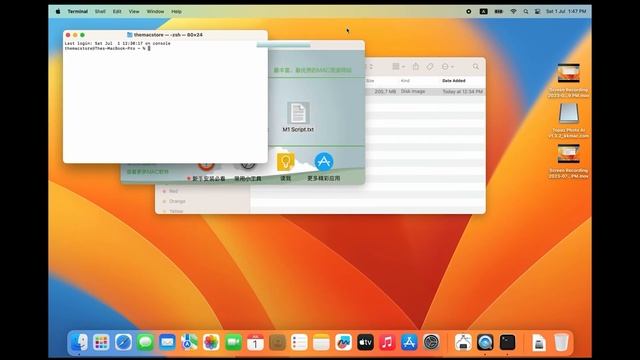Open the Terminal application menu
Image resolution: width=640 pixels, height=360 pixels.
point(78,11)
